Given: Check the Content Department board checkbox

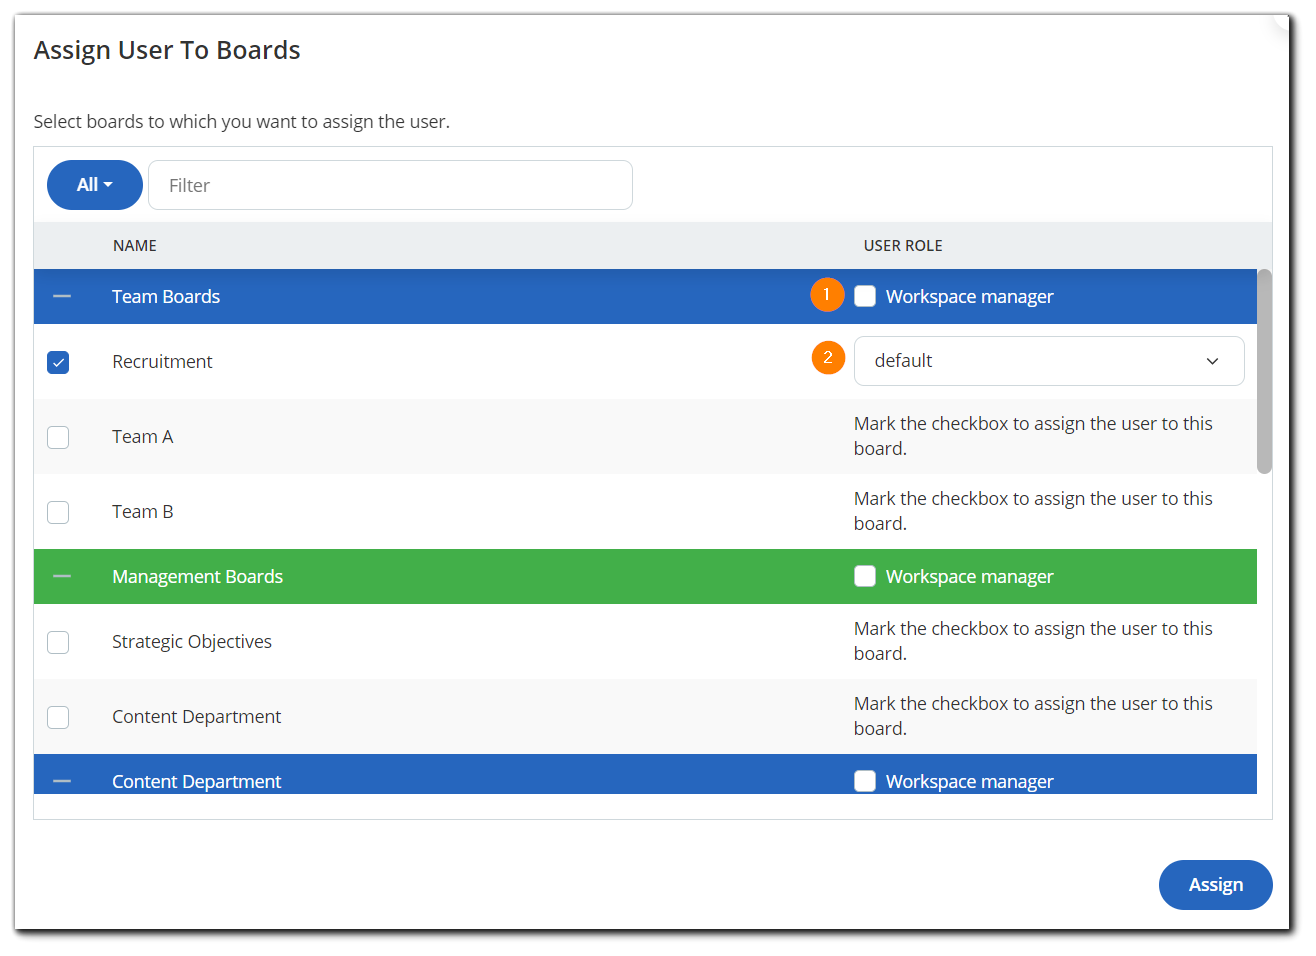Looking at the screenshot, I should click(58, 717).
